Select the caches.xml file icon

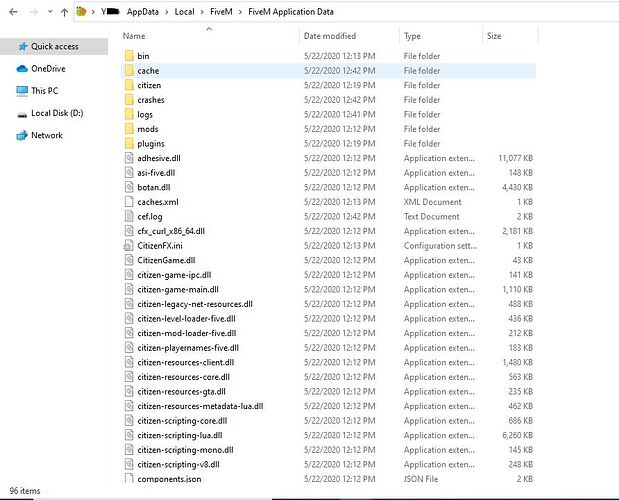click(129, 202)
